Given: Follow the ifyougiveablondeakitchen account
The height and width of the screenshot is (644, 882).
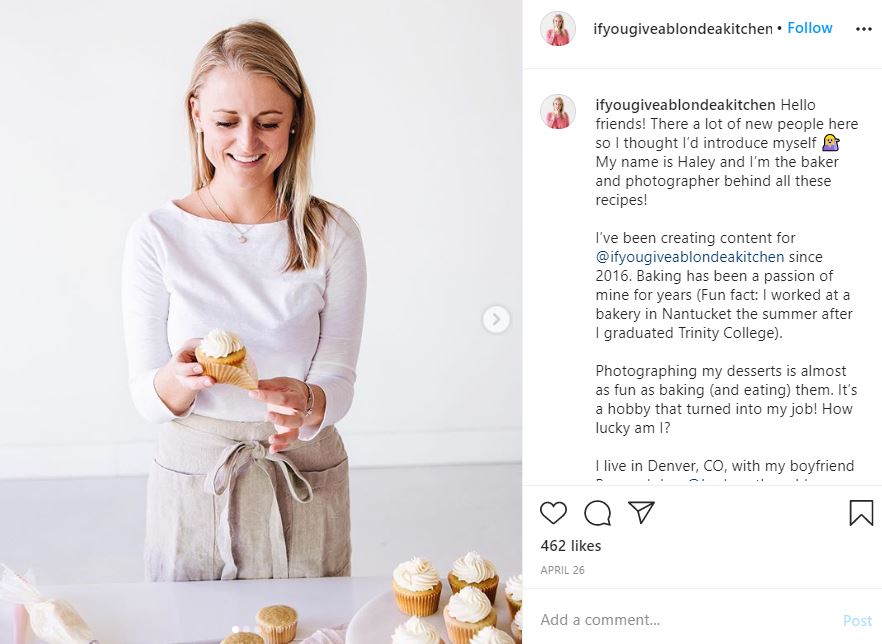Looking at the screenshot, I should point(809,28).
